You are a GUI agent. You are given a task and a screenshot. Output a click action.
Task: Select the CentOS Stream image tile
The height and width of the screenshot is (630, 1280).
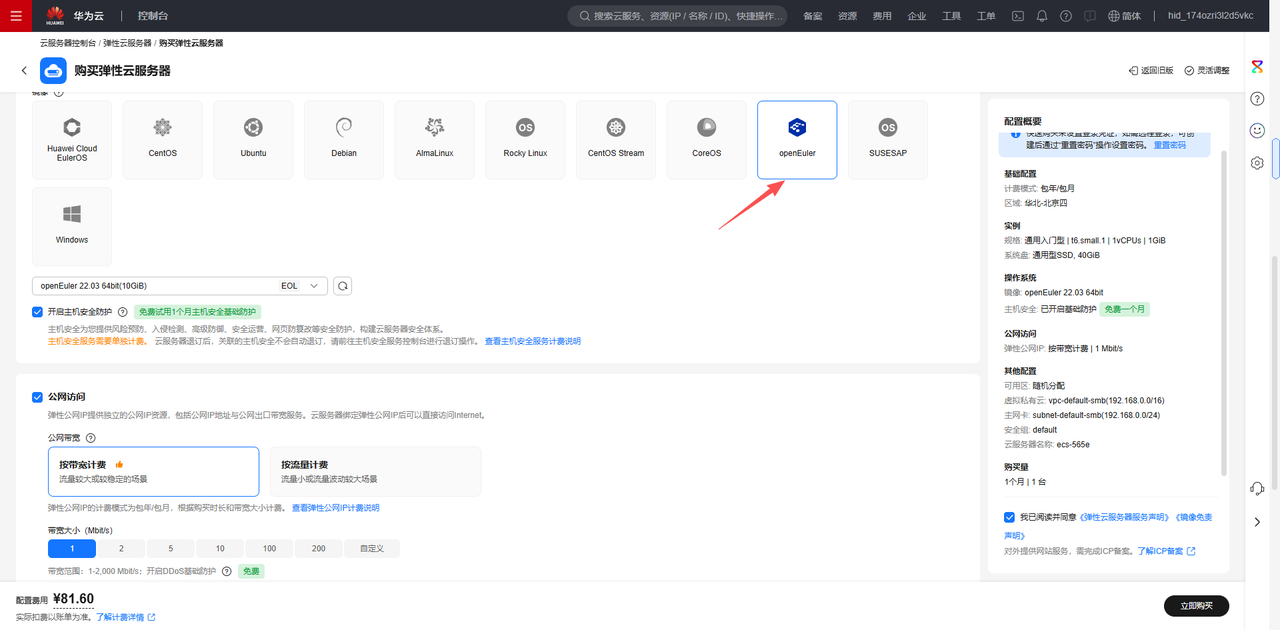[x=616, y=139]
